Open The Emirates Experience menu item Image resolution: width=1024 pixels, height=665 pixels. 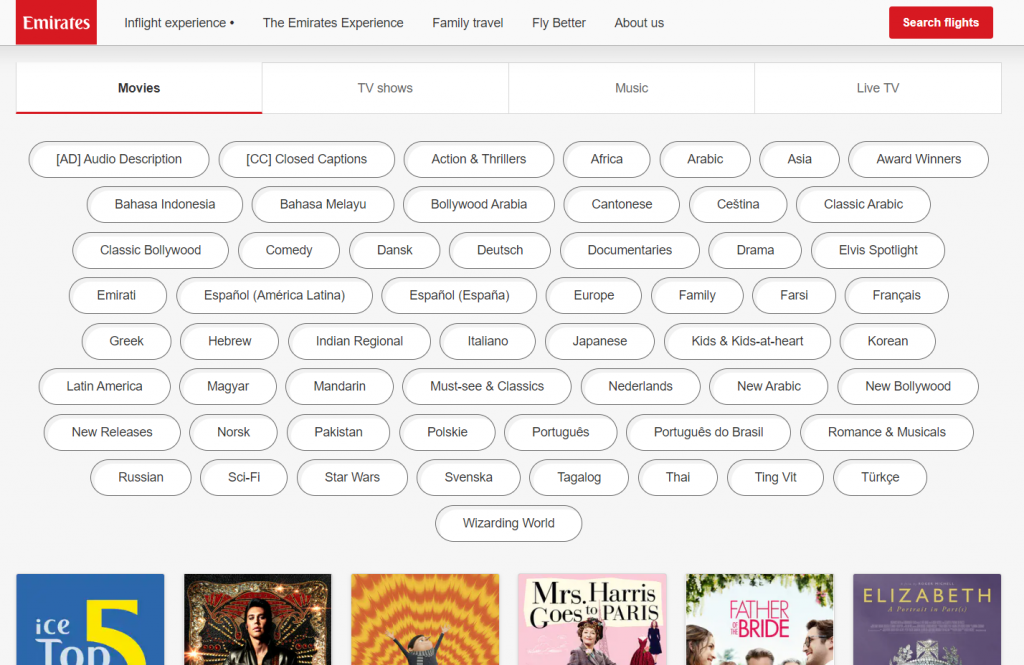333,23
